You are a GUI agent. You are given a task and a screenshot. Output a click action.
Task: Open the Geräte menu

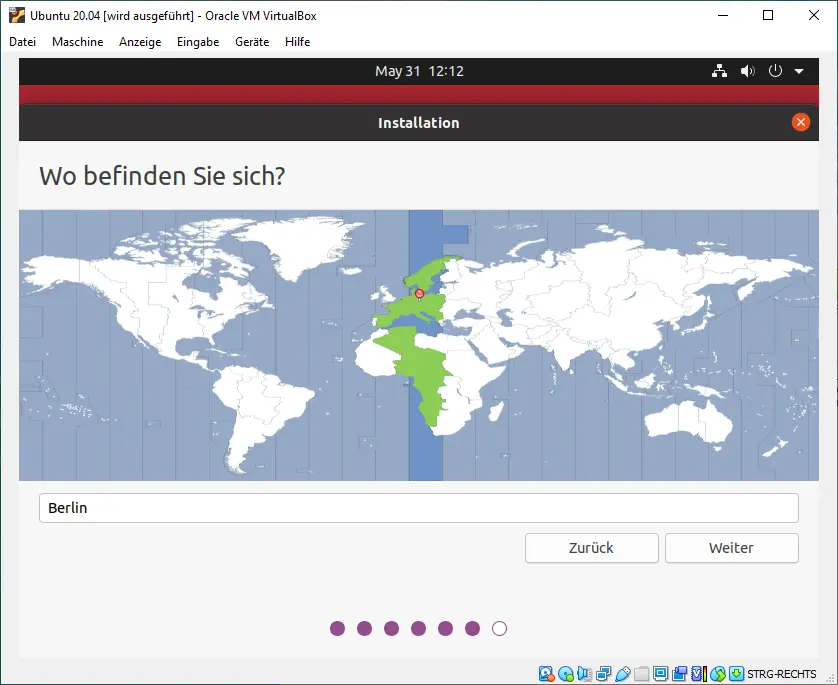[x=252, y=42]
